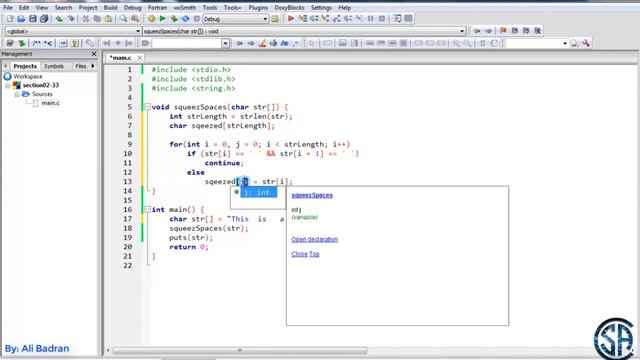Clear all bookmarks toolbar icon
640x360 pixels.
538,31
